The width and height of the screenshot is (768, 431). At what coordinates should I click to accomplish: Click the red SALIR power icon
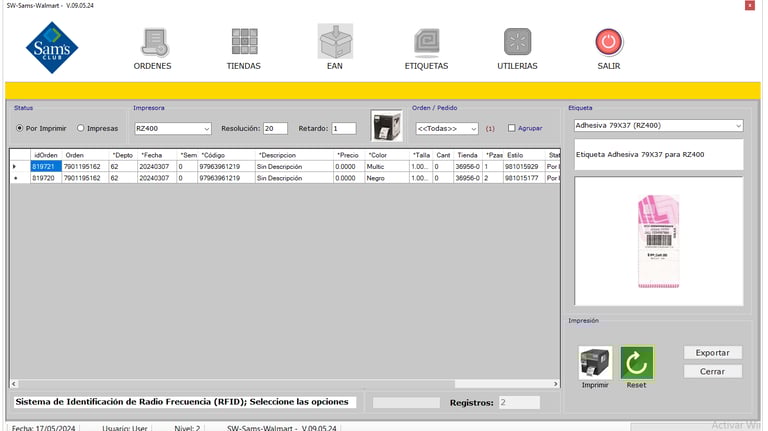[609, 42]
